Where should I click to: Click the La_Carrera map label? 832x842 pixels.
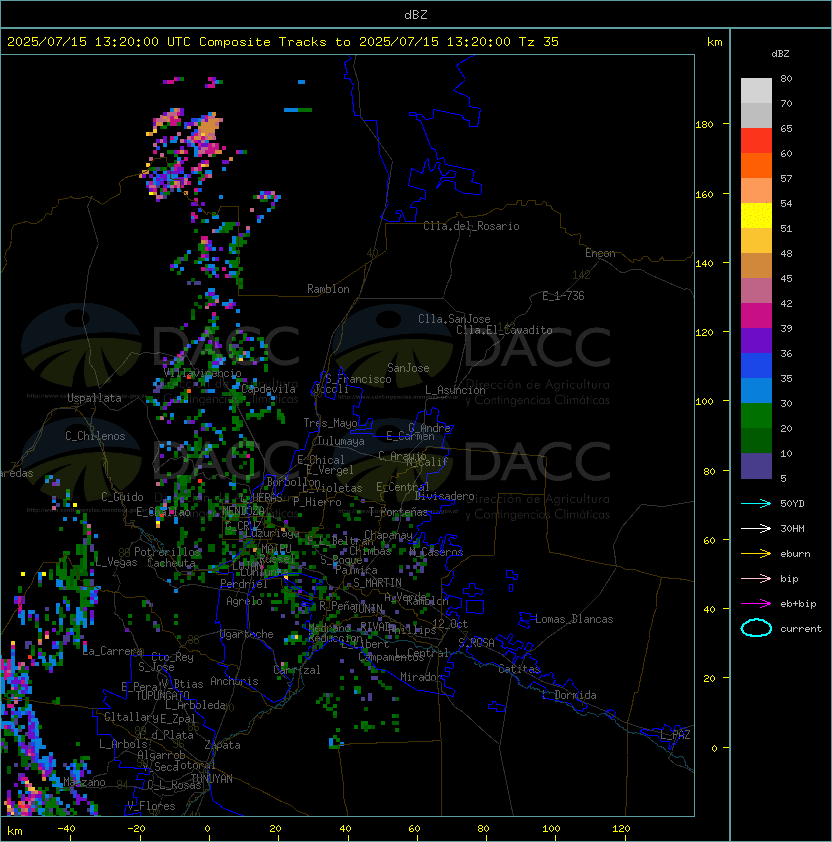pos(113,651)
